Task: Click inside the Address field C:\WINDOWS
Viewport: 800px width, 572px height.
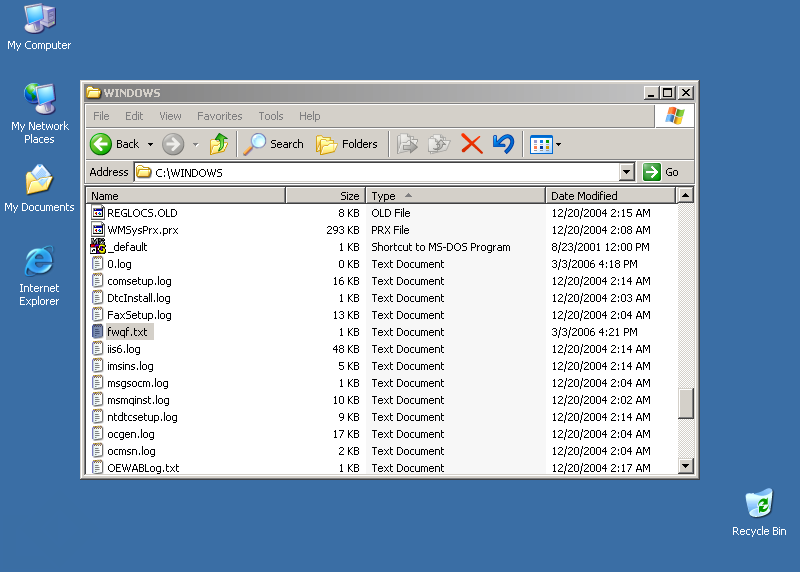Action: [x=377, y=172]
